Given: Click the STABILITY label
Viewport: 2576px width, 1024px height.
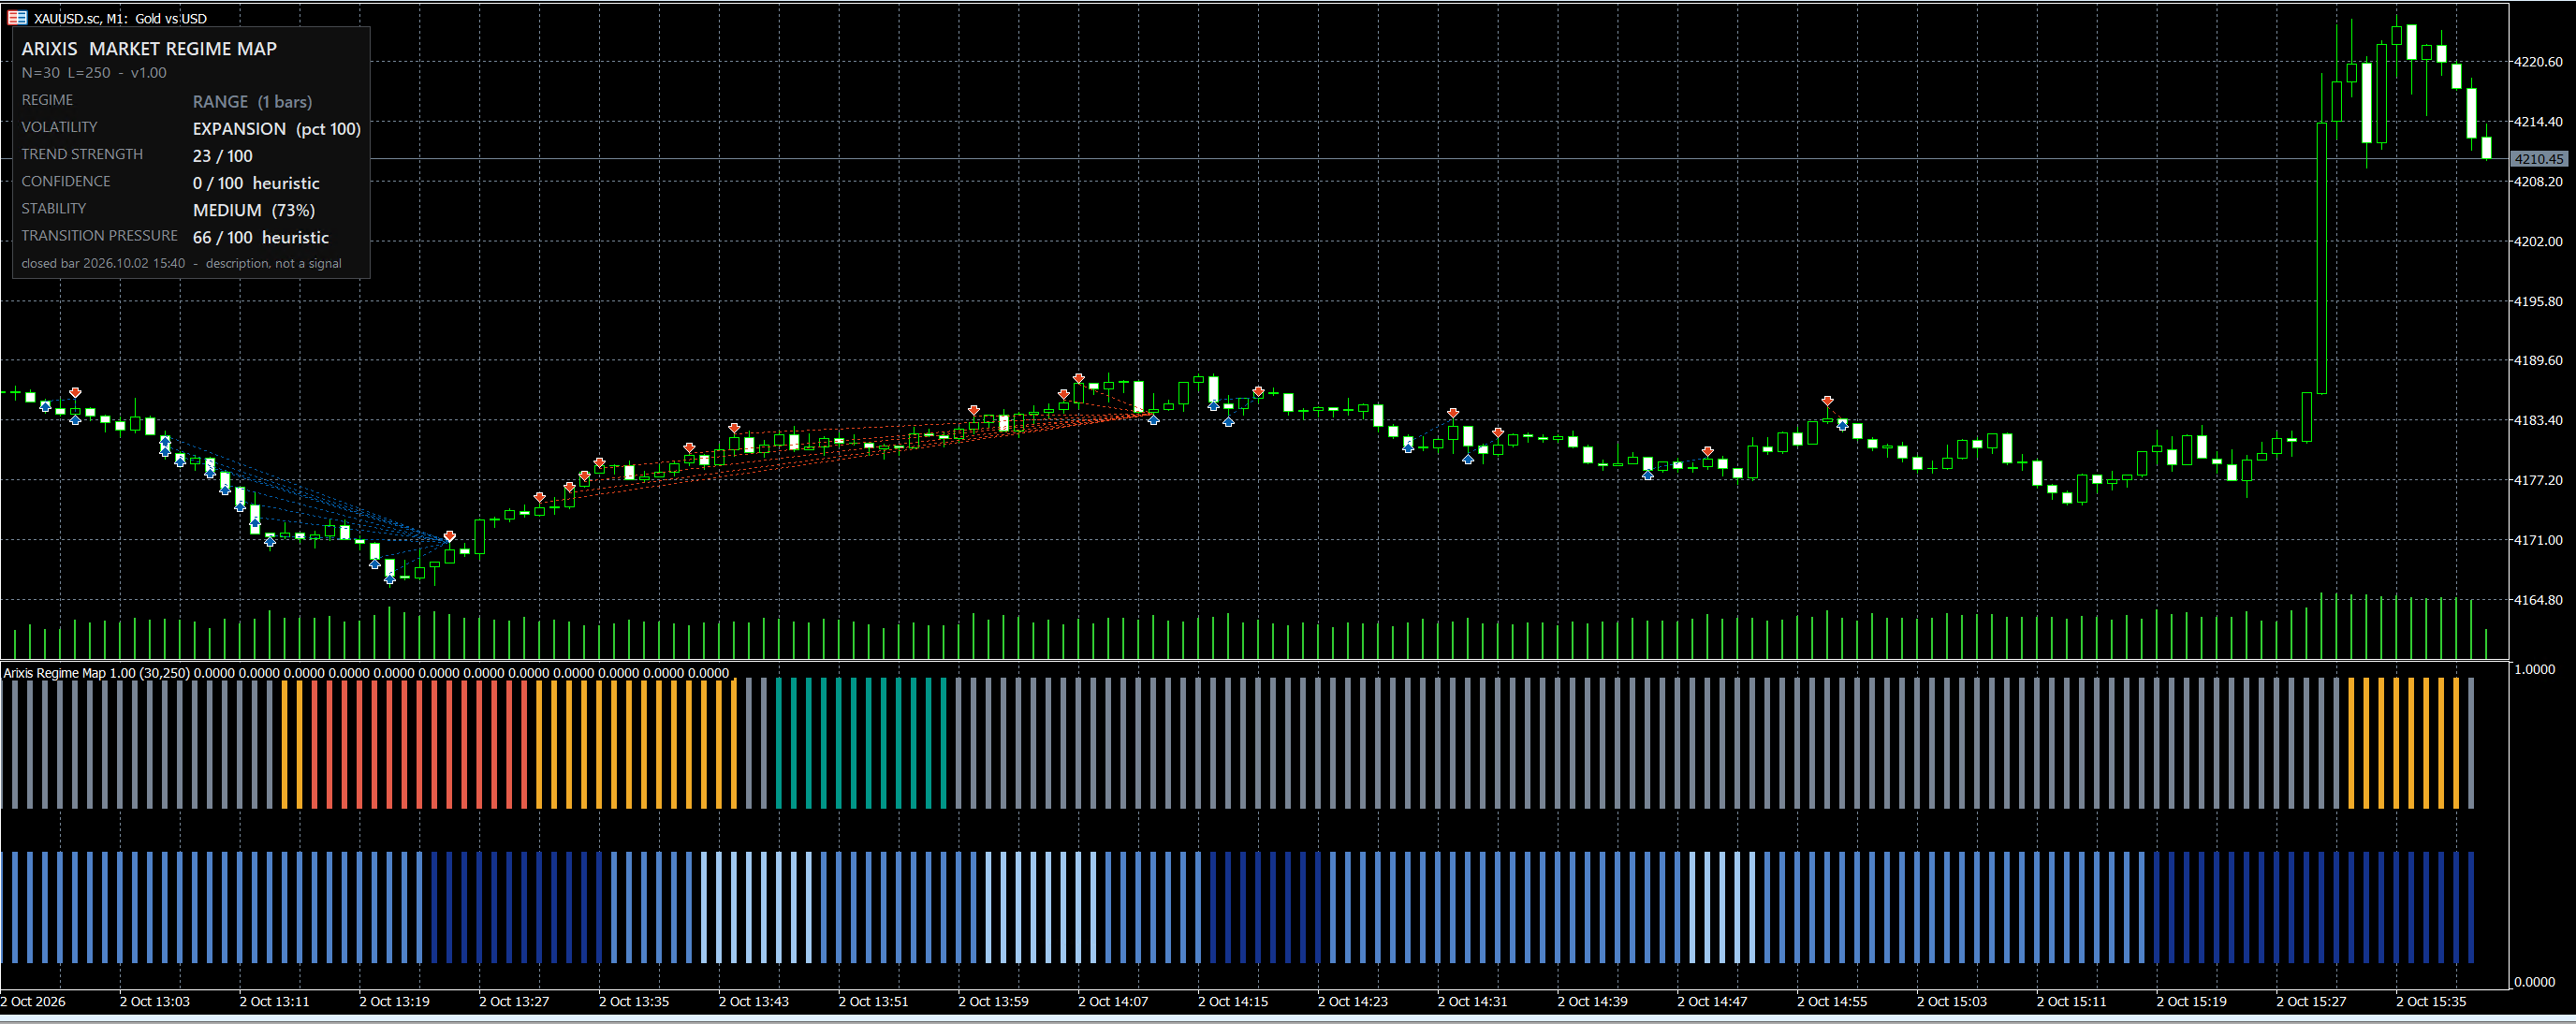Looking at the screenshot, I should click(x=54, y=208).
